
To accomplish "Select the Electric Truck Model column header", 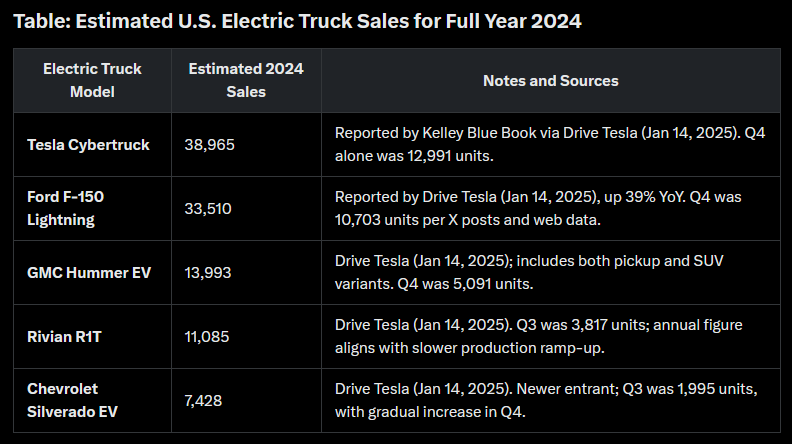I will 92,80.
